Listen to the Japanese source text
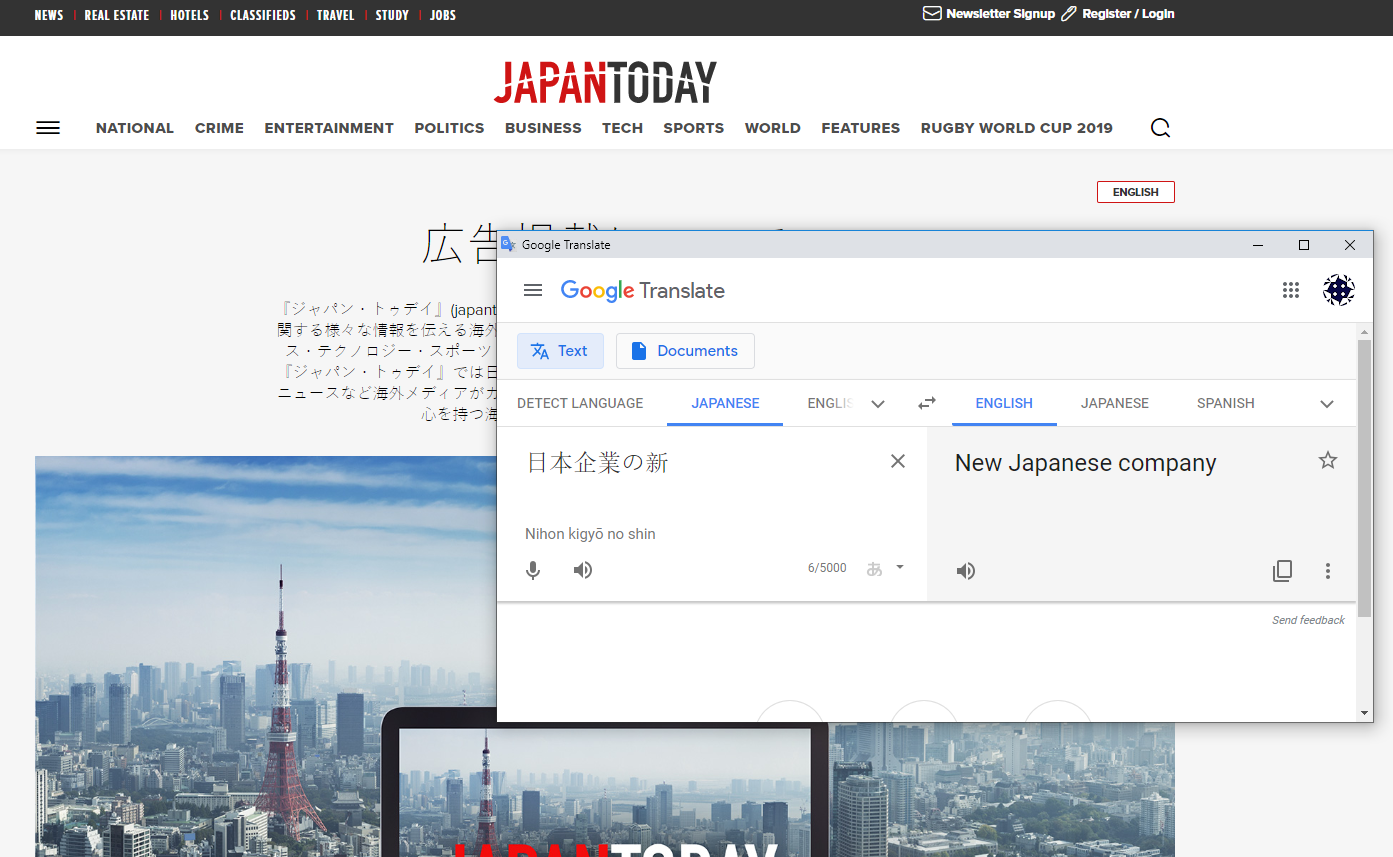The height and width of the screenshot is (857, 1393). pos(583,570)
